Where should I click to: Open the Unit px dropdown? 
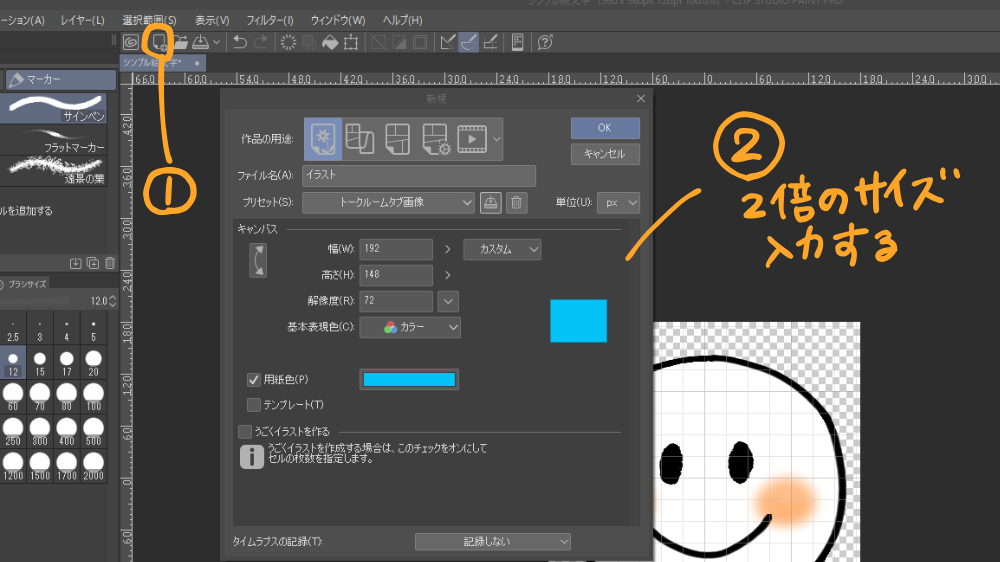coord(618,203)
